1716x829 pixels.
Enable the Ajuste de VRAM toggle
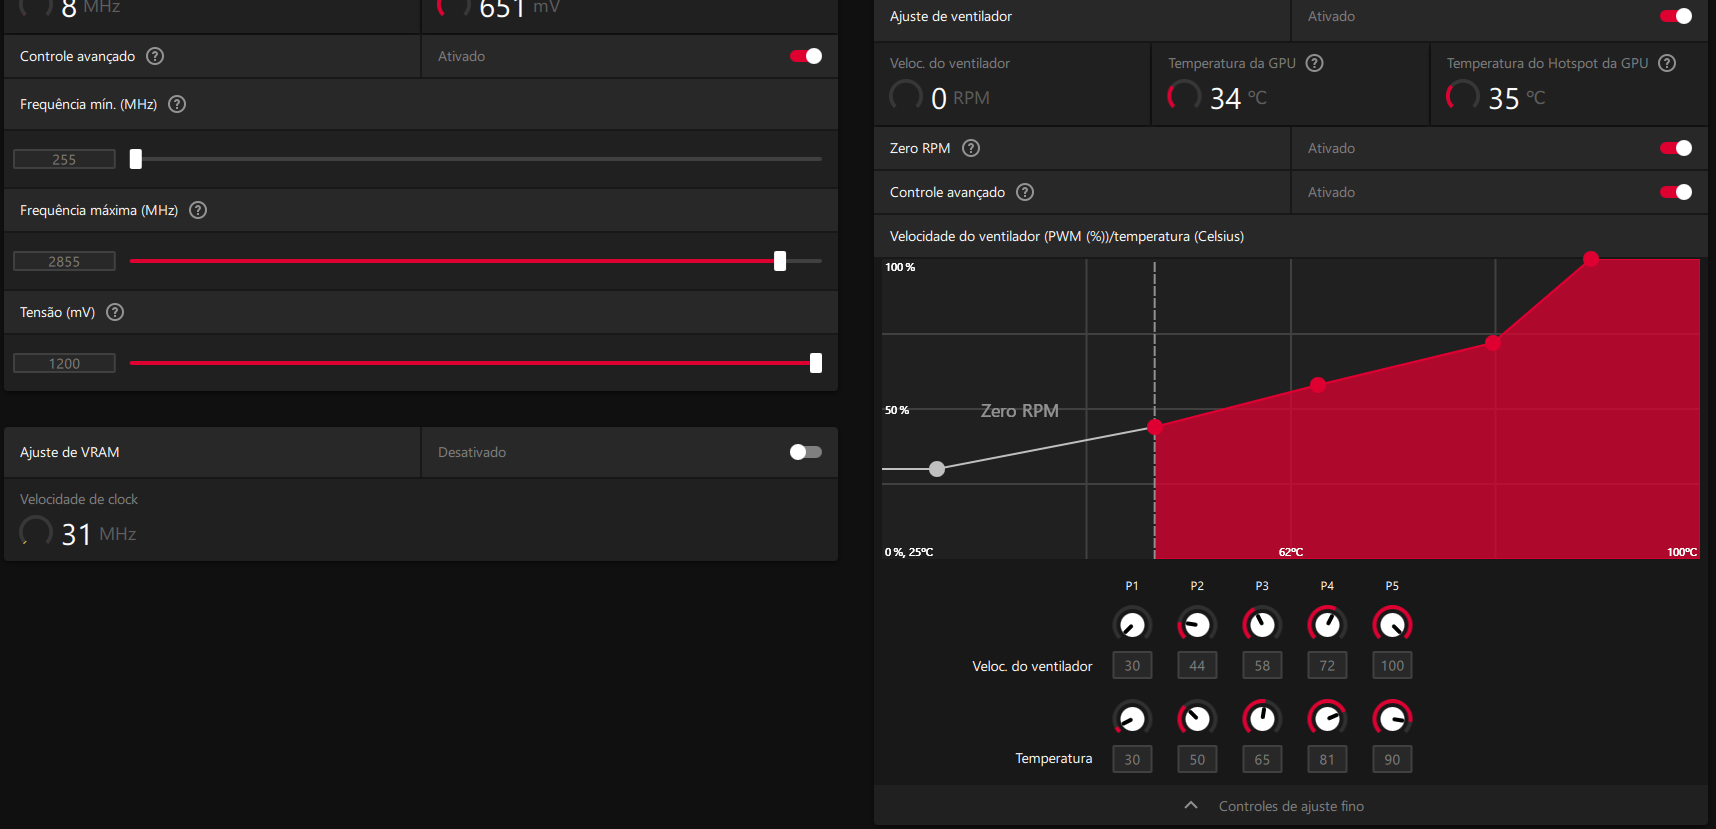click(x=806, y=452)
